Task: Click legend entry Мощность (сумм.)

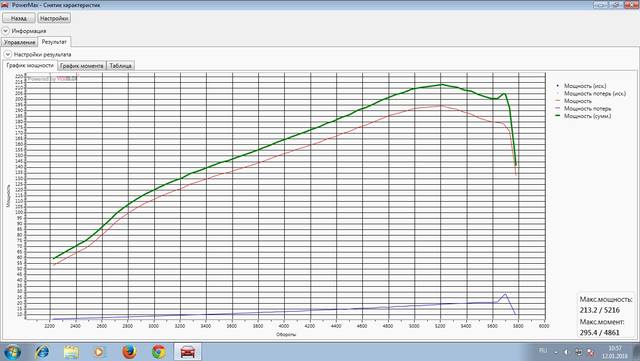Action: click(x=587, y=116)
